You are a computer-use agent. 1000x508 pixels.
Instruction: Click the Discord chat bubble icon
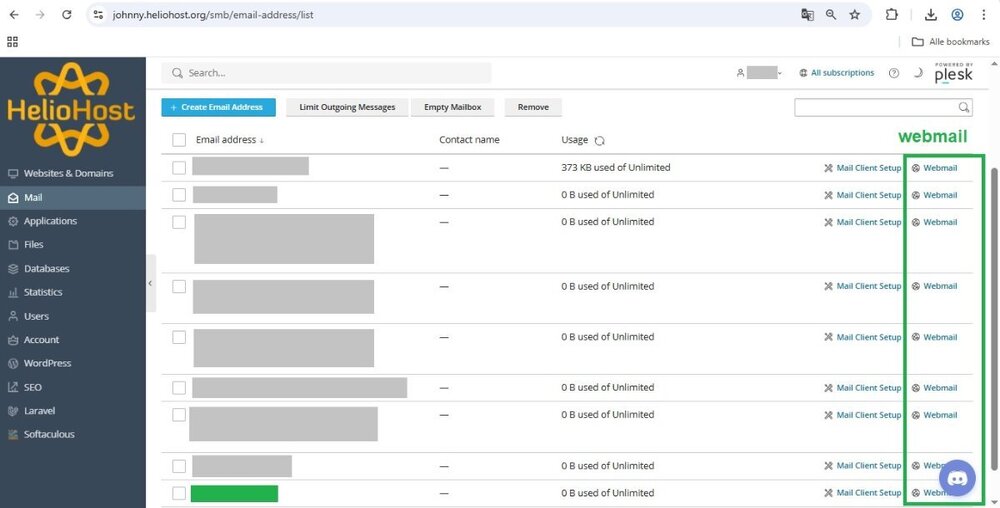957,478
